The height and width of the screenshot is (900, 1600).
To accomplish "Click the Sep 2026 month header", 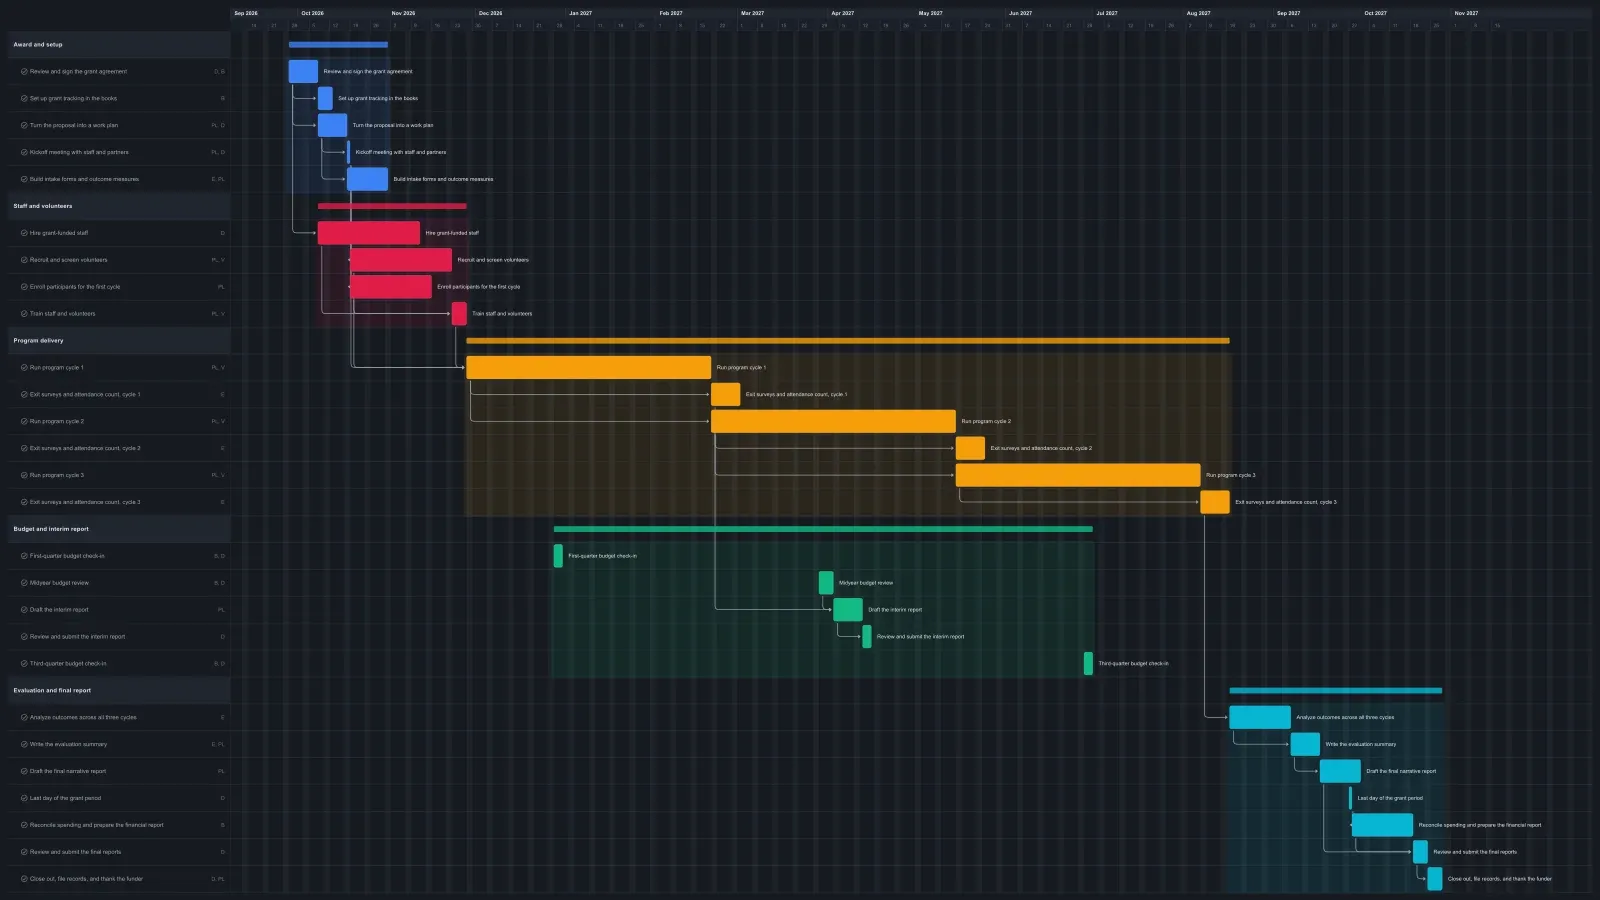I will (246, 14).
